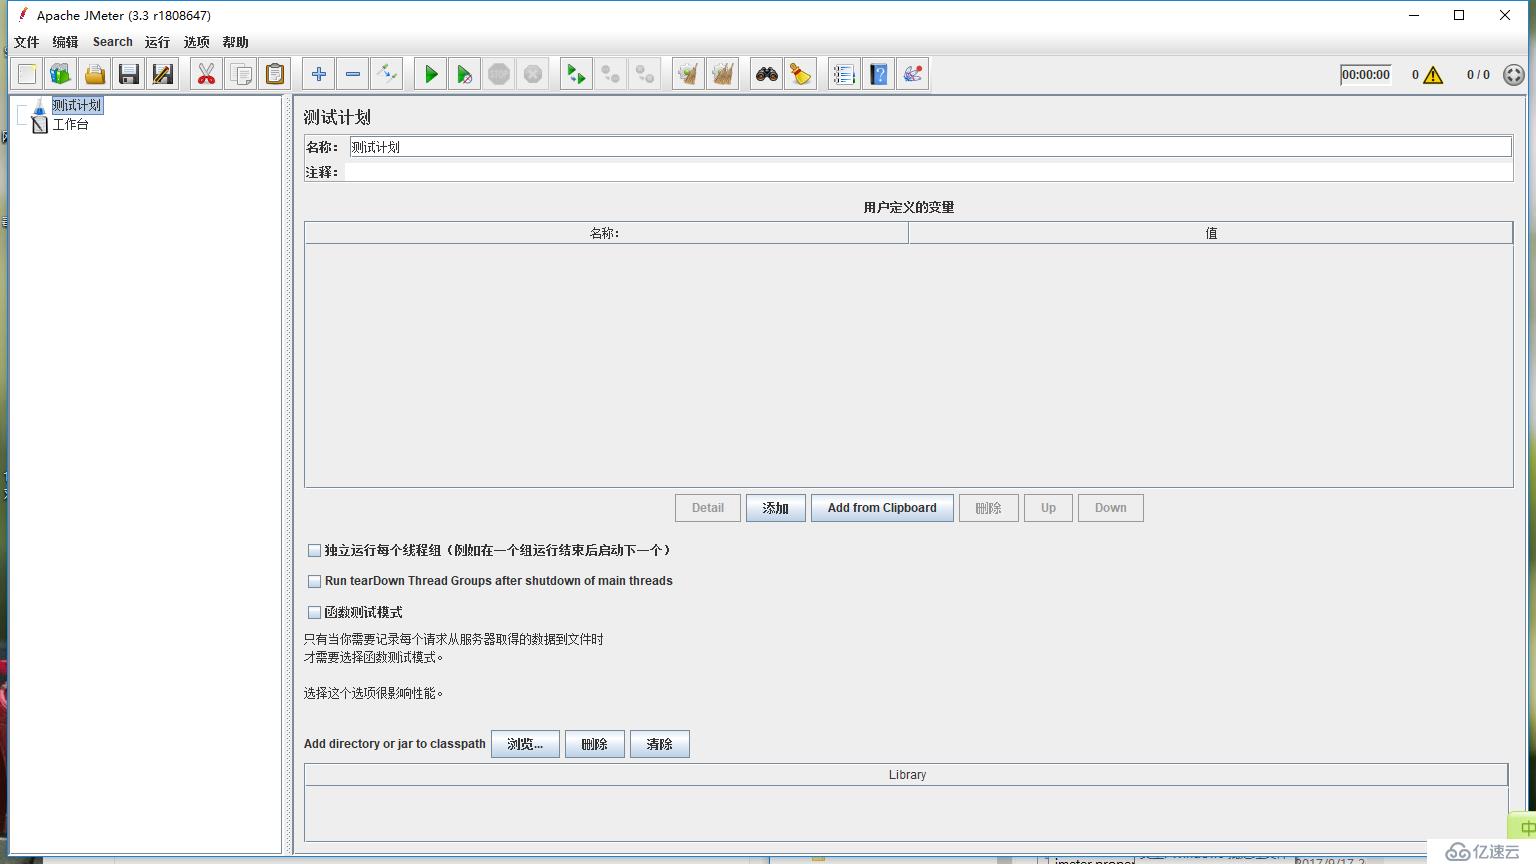Click the Paste clipboard icon
Viewport: 1536px width, 864px height.
click(274, 74)
